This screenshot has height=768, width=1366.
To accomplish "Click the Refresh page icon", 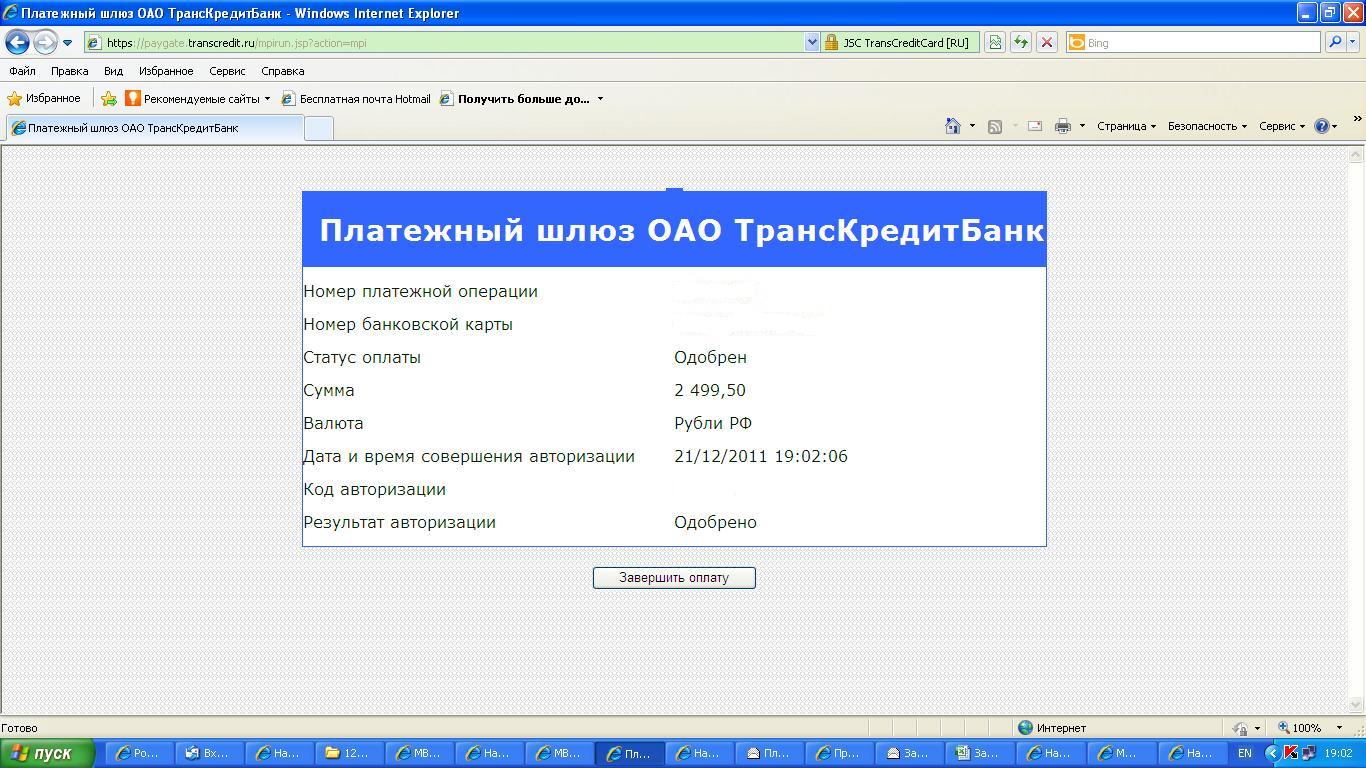I will click(1020, 42).
